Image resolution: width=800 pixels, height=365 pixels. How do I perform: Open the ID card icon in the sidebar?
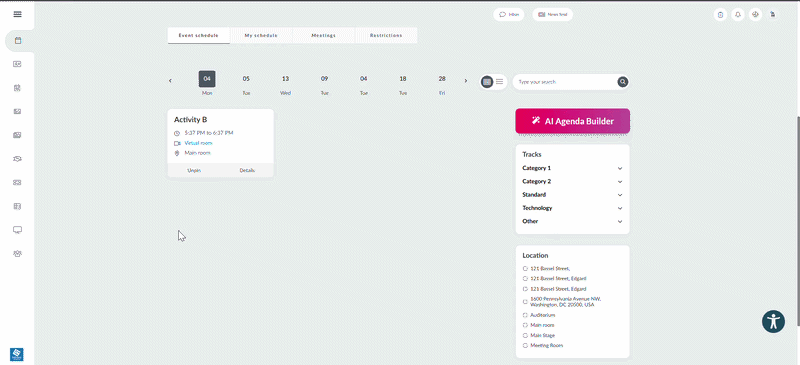point(17,64)
